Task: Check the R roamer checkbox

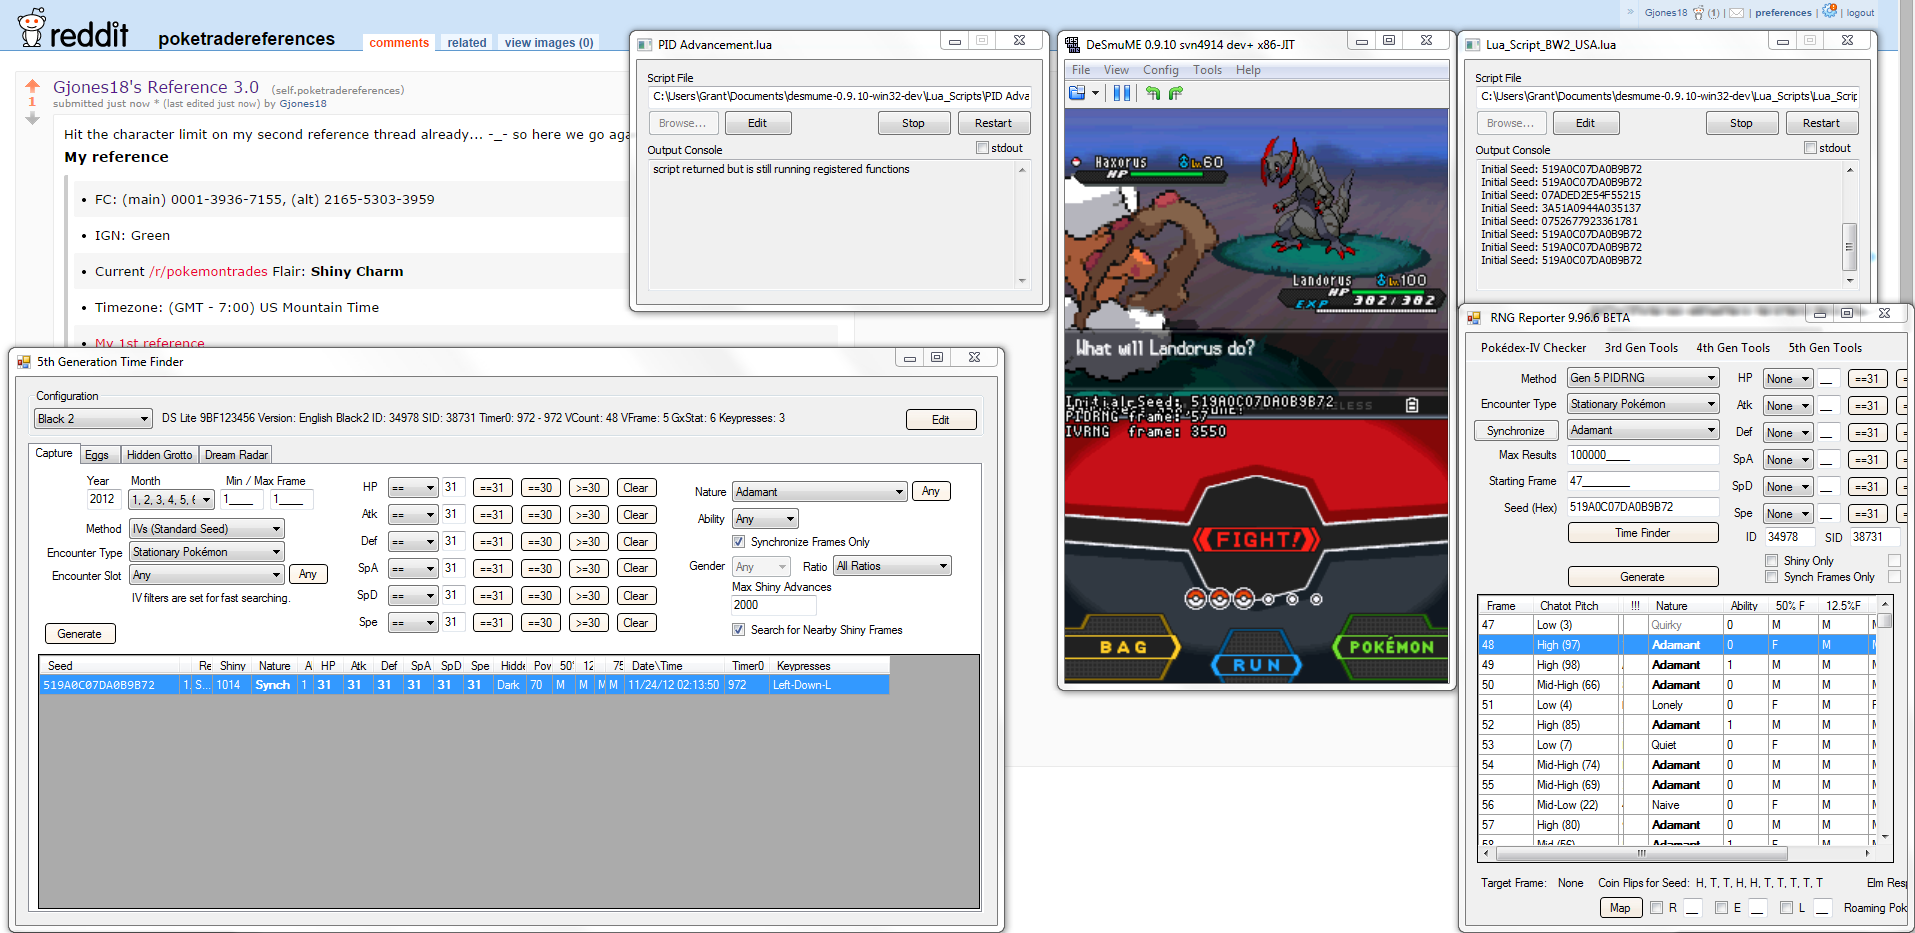Action: (x=1657, y=908)
